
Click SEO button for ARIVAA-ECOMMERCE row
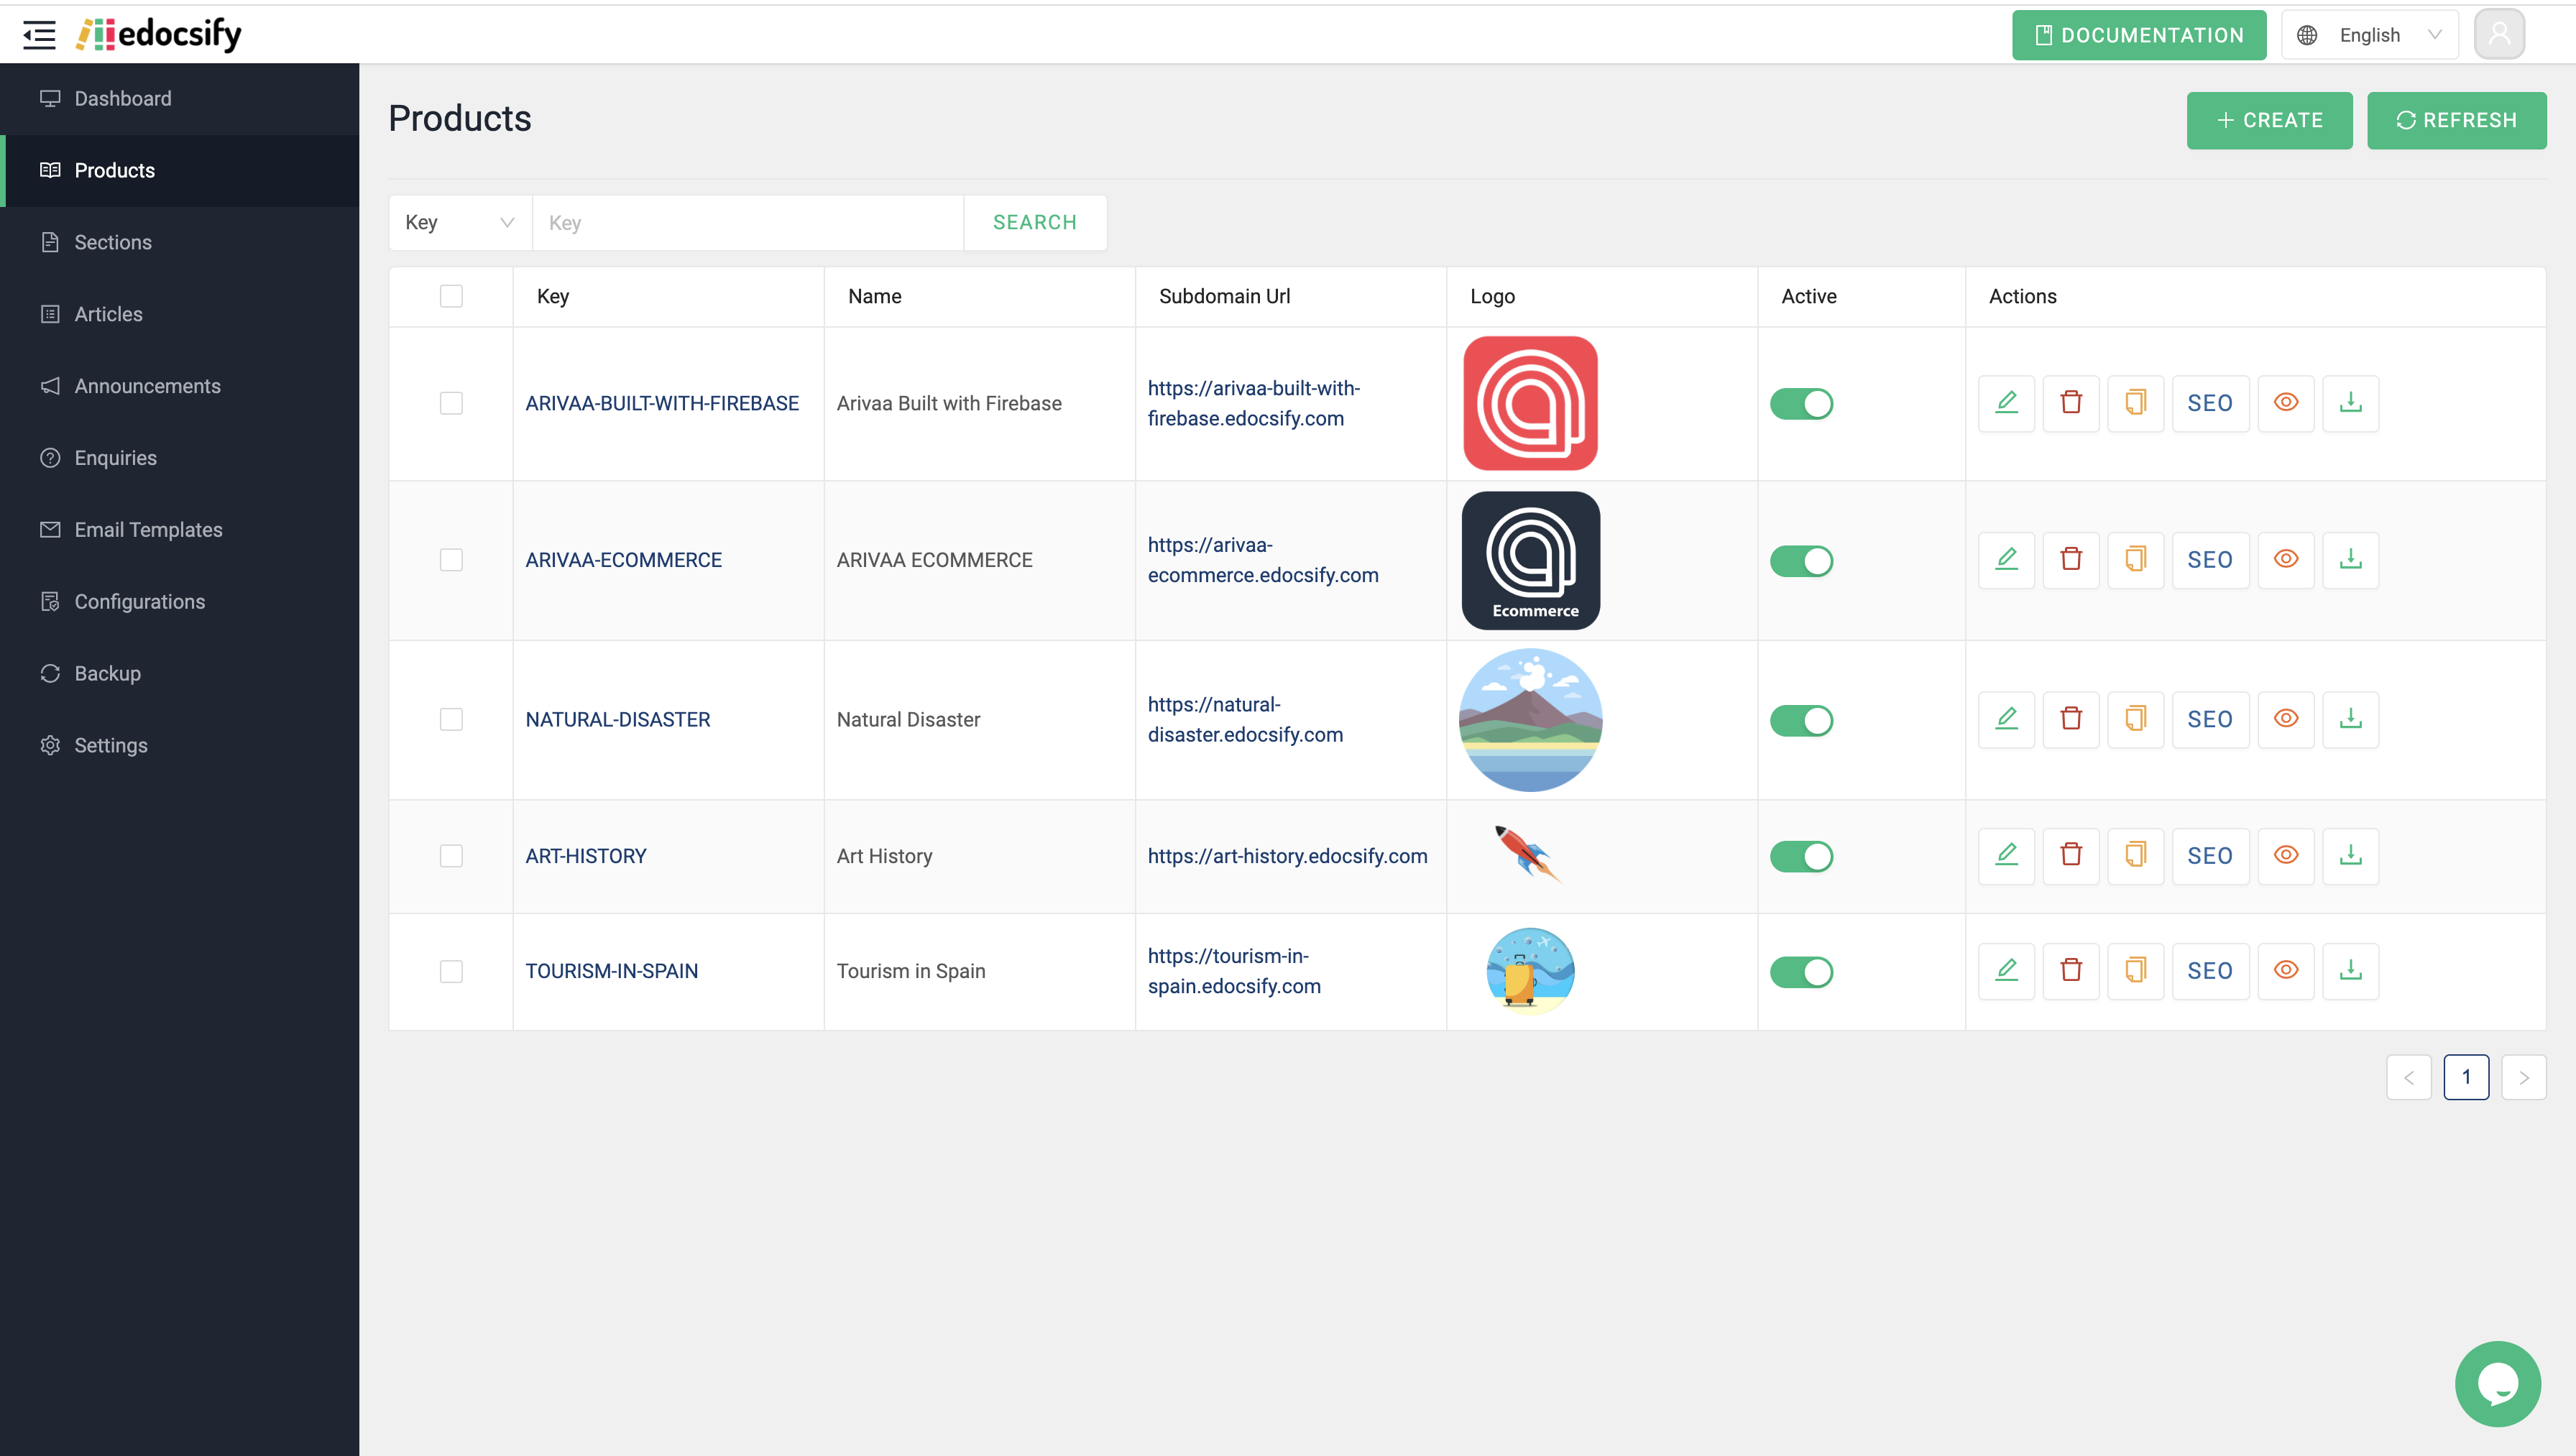[x=2209, y=560]
